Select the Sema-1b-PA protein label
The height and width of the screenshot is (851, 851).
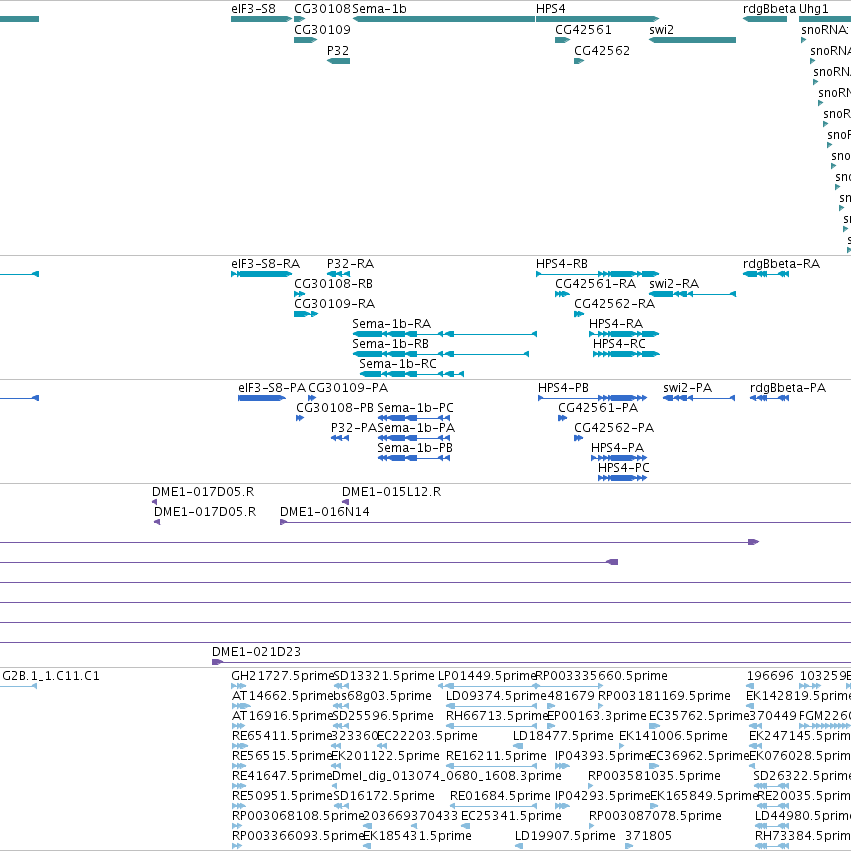(x=416, y=428)
